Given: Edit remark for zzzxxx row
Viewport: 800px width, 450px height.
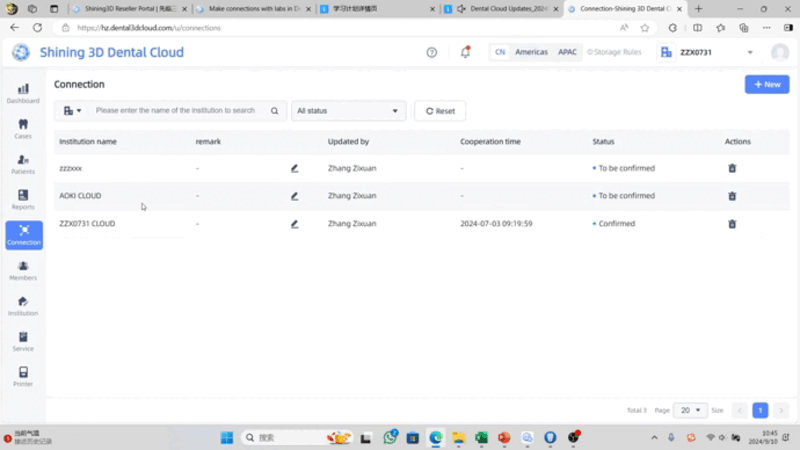Looking at the screenshot, I should point(294,168).
